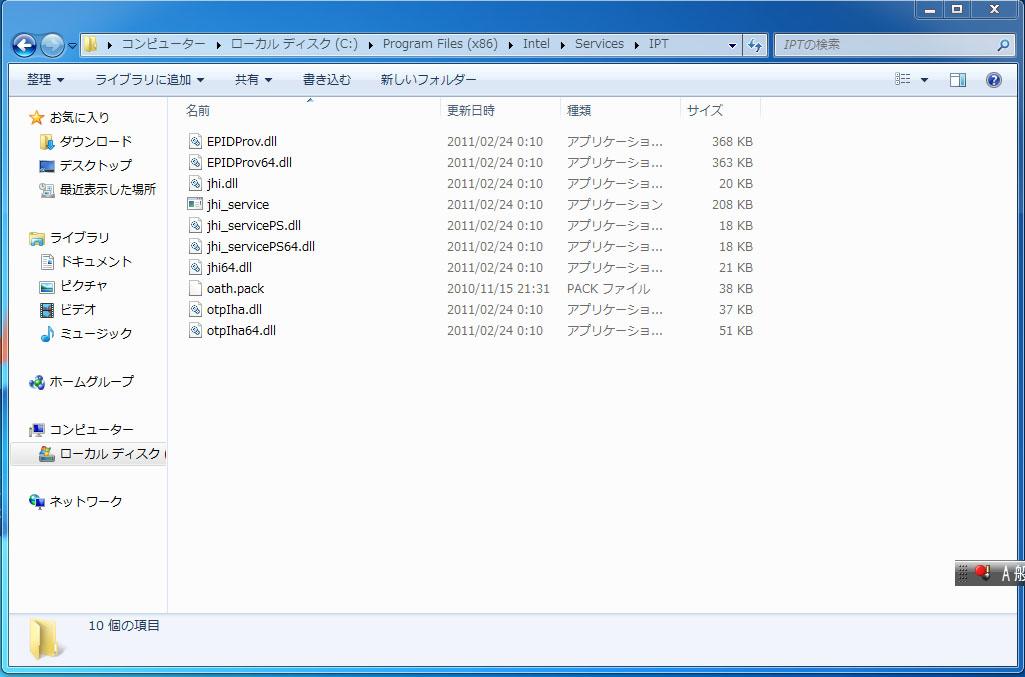Screen dimensions: 1025x677
Task: Open the ミュージック library
Action: click(95, 333)
